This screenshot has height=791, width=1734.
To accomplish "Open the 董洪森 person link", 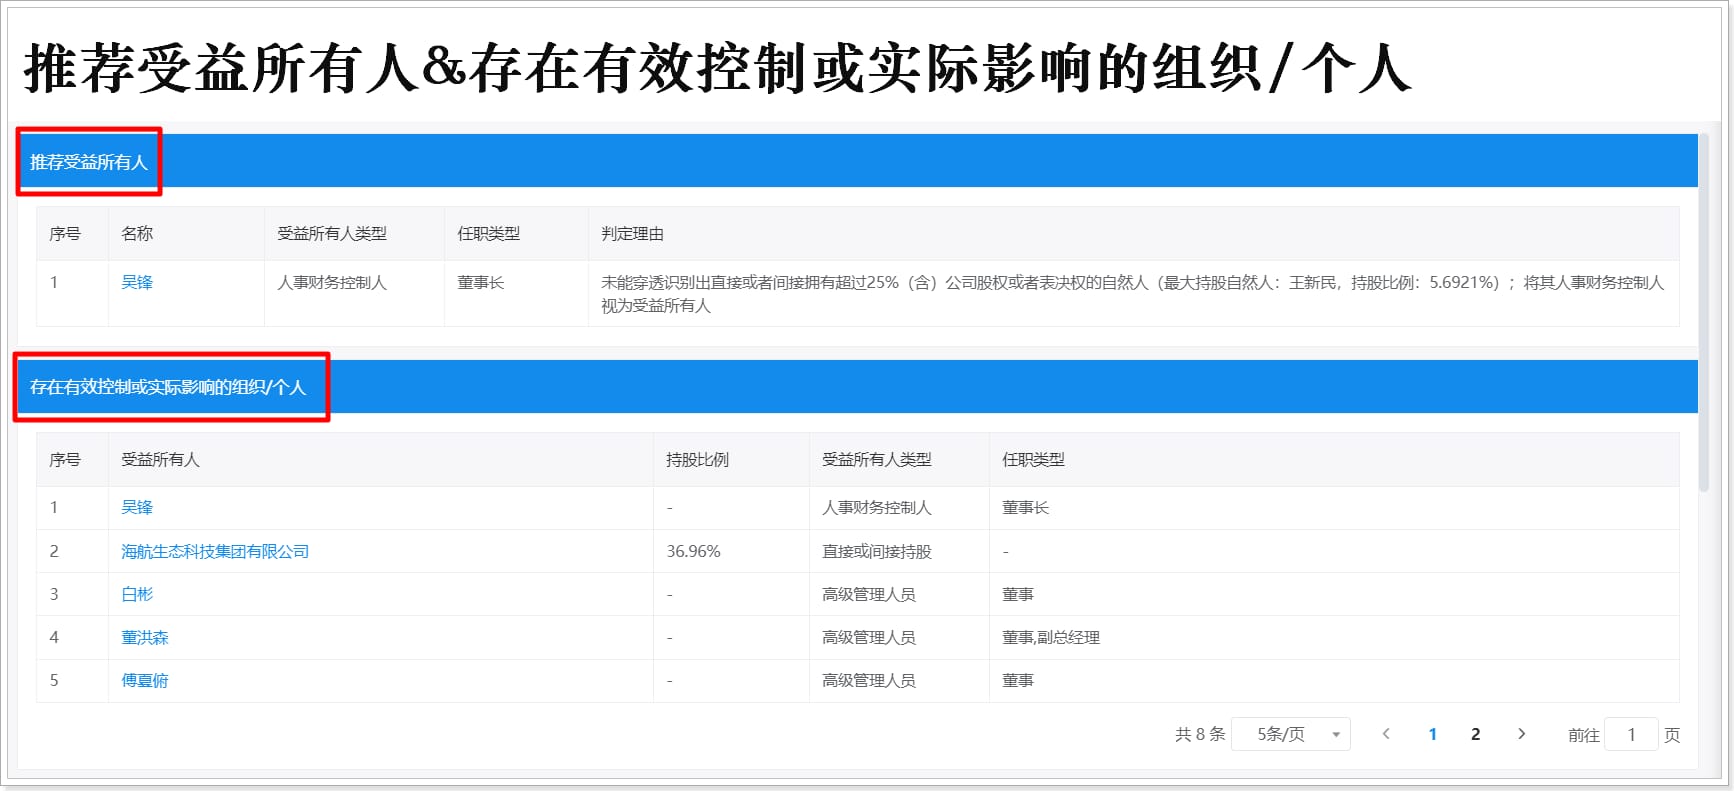I will click(145, 637).
